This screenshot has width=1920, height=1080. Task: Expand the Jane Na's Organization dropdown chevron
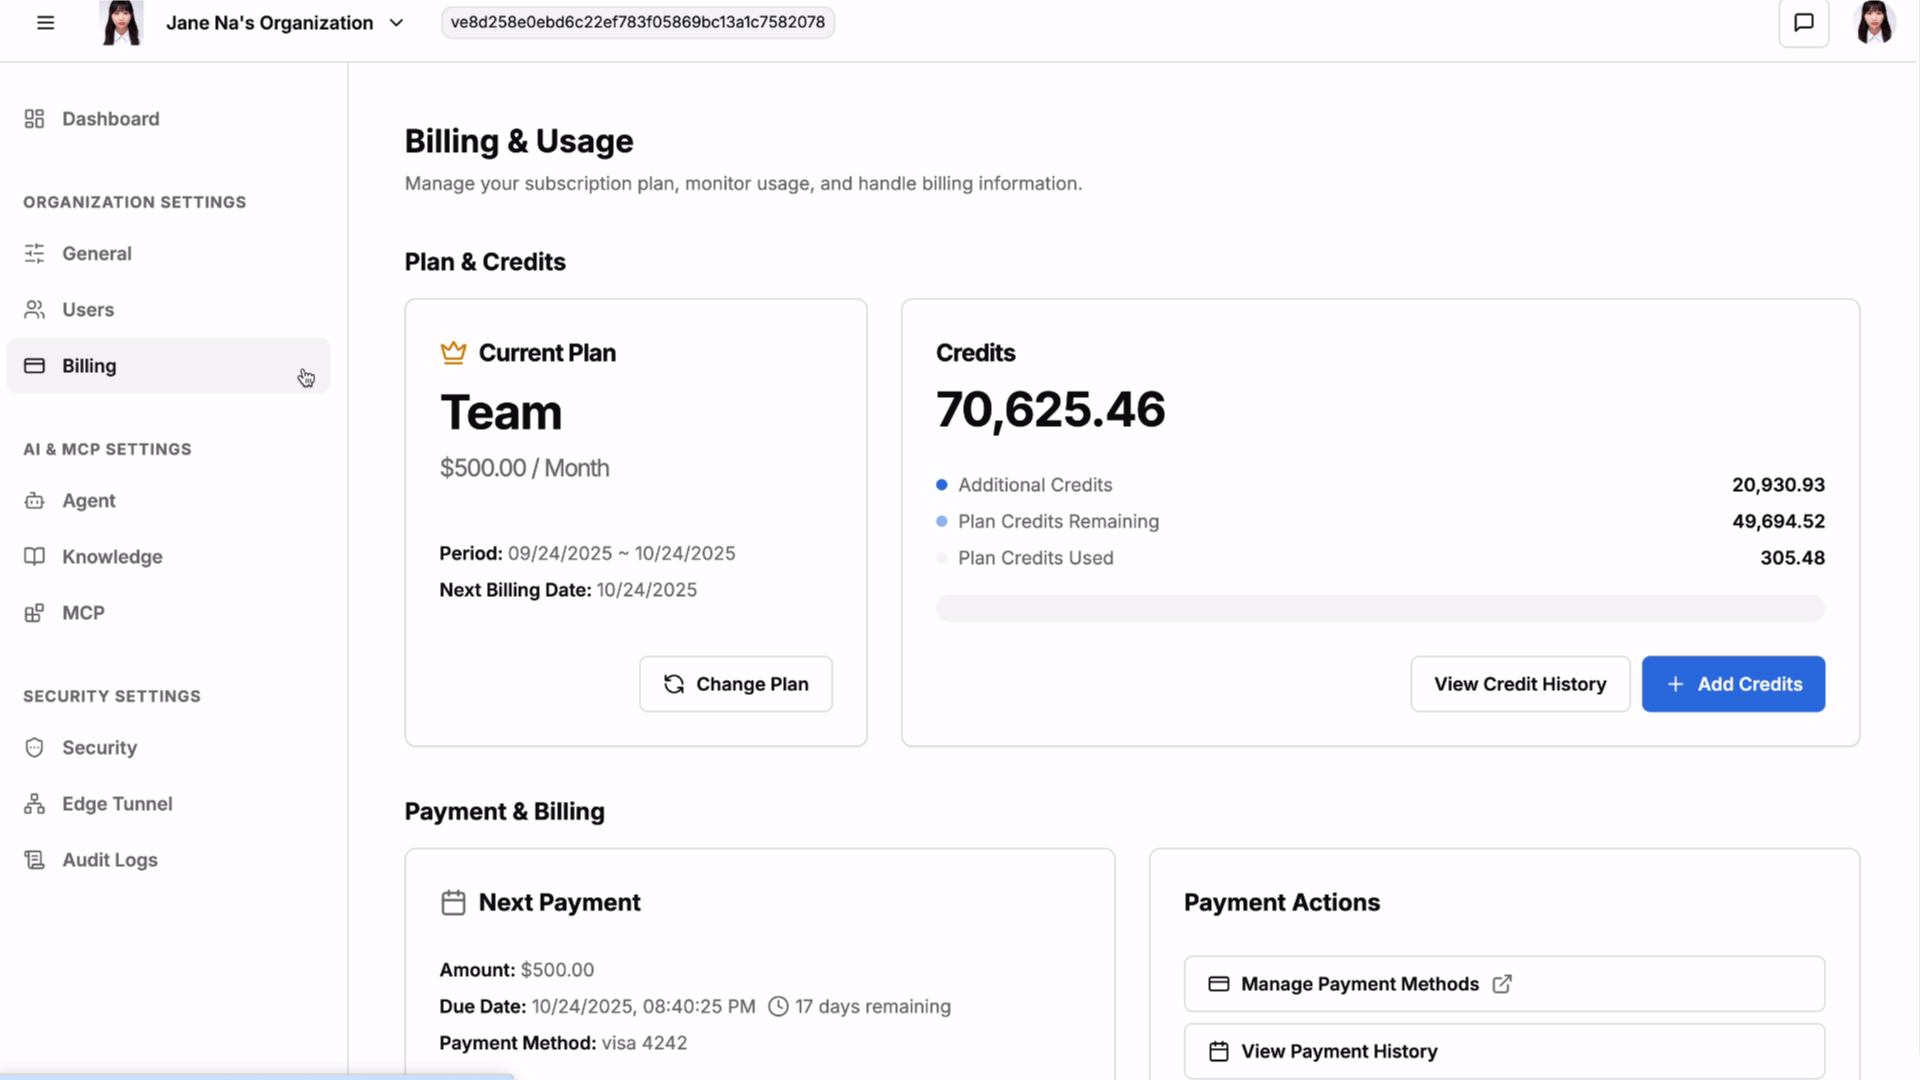click(396, 22)
